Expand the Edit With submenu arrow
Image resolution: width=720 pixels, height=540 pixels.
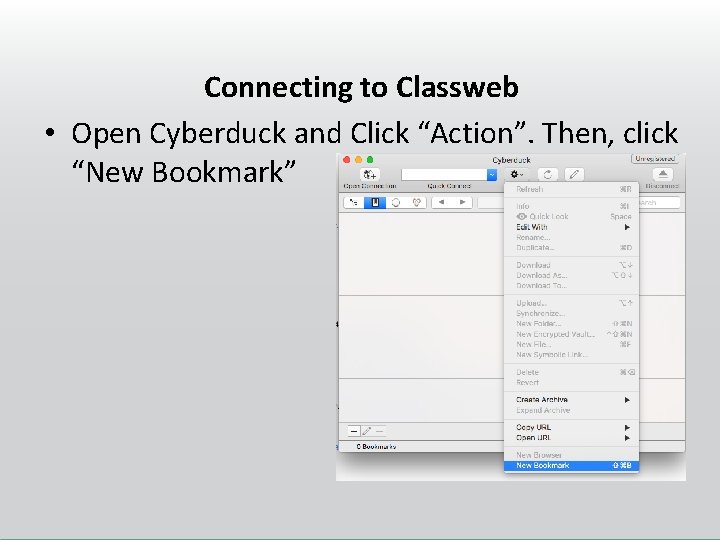627,227
